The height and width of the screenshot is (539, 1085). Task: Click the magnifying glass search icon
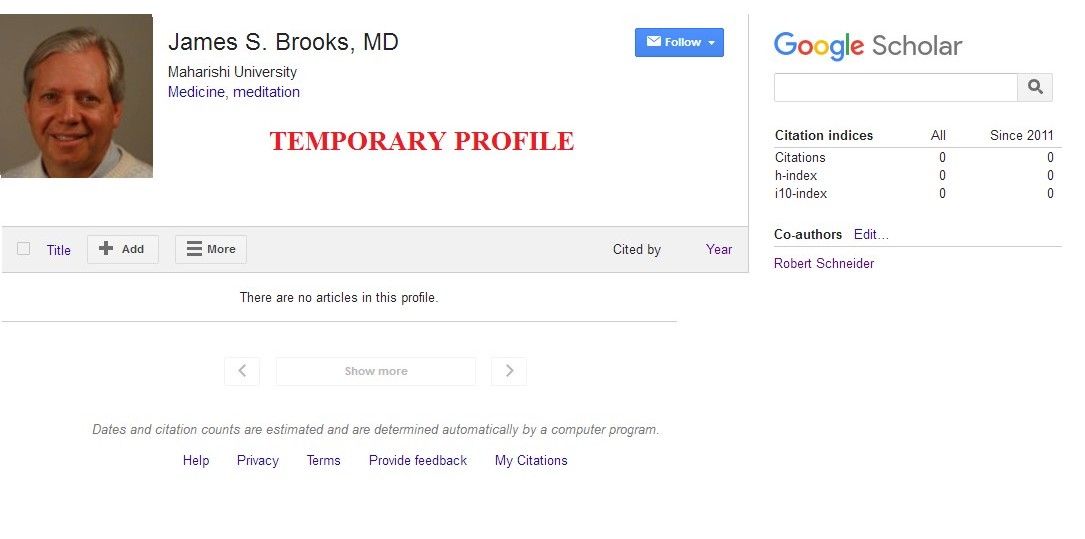[x=1034, y=87]
